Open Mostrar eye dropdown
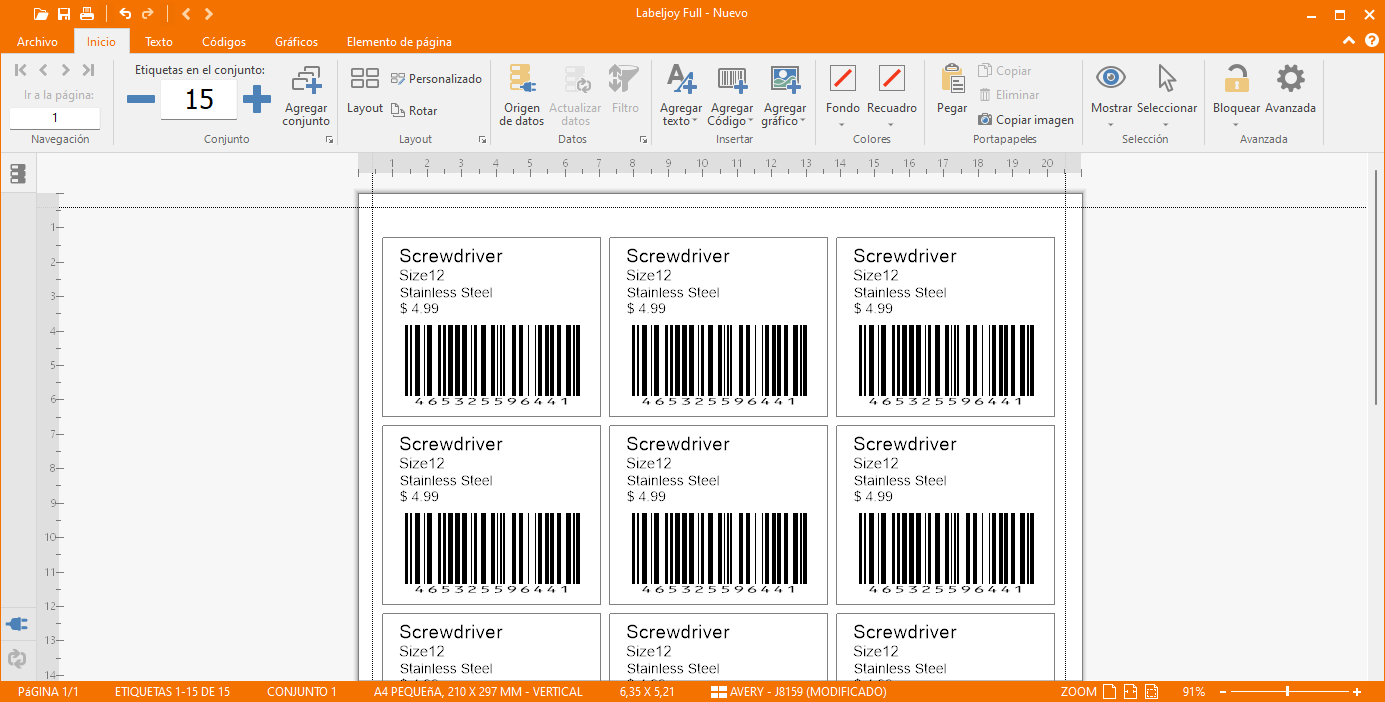This screenshot has width=1385, height=702. pos(1111,96)
